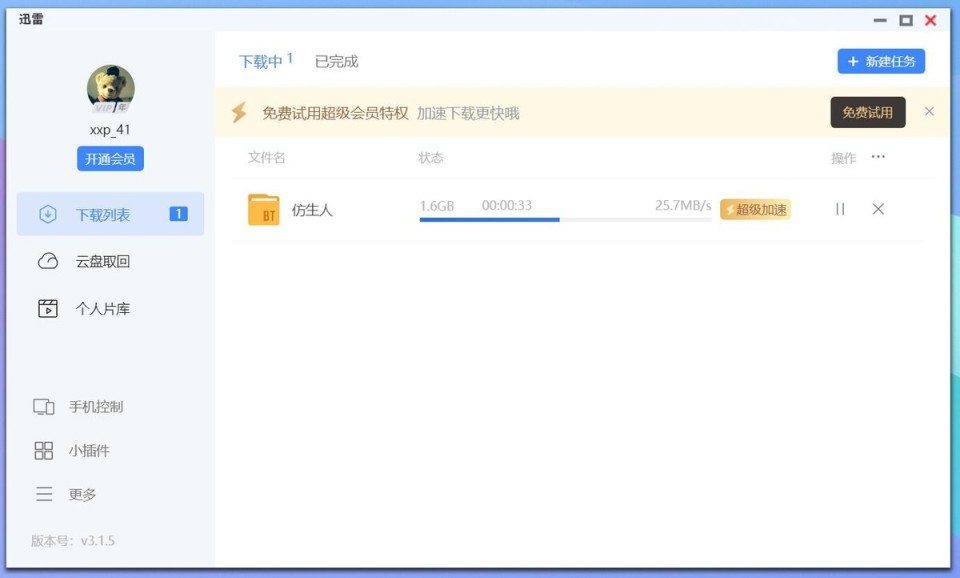Image resolution: width=960 pixels, height=578 pixels.
Task: Click 新建任务 to create a new task
Action: coord(881,61)
